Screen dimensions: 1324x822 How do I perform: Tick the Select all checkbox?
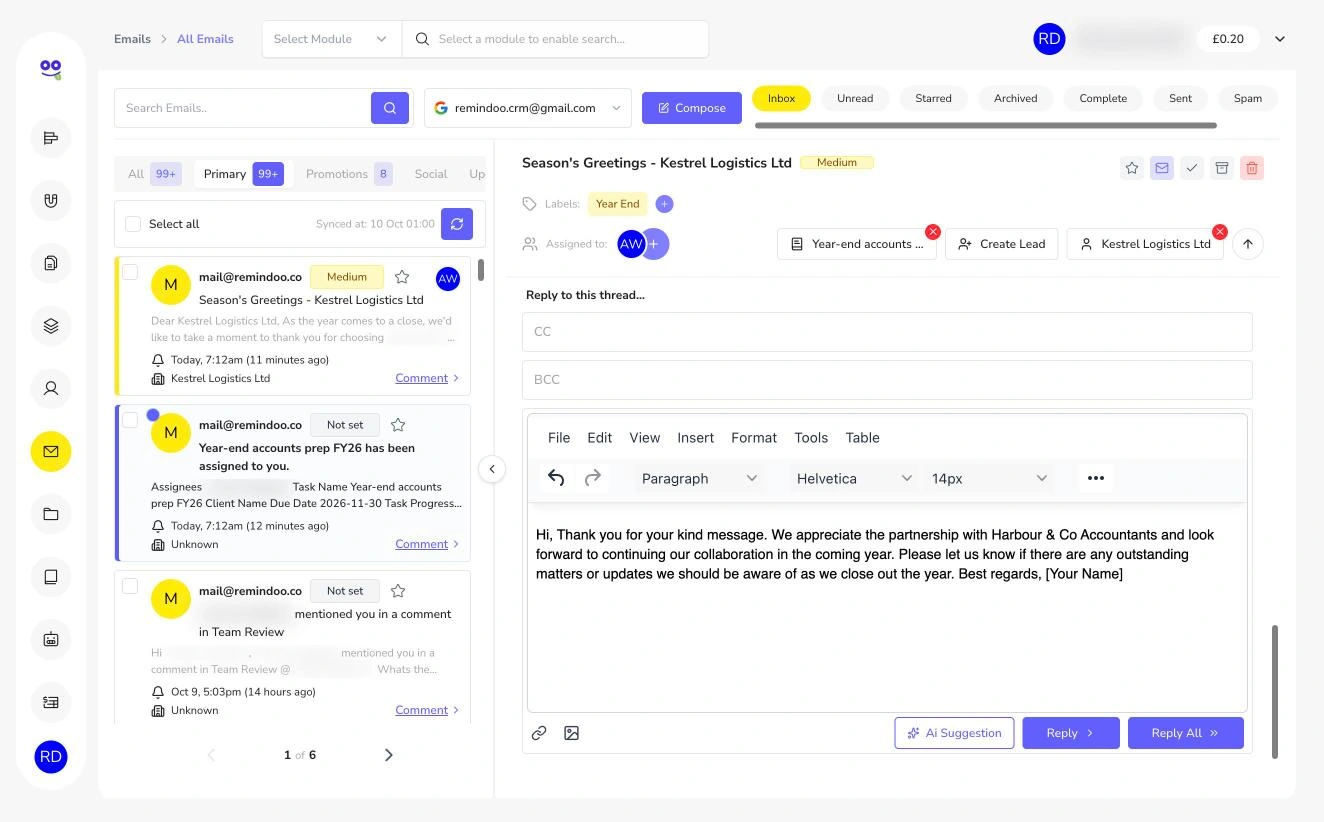133,224
